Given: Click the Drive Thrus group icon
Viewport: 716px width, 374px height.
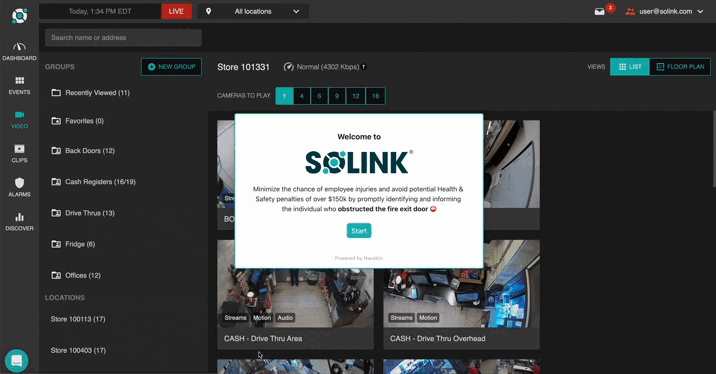Looking at the screenshot, I should (56, 213).
